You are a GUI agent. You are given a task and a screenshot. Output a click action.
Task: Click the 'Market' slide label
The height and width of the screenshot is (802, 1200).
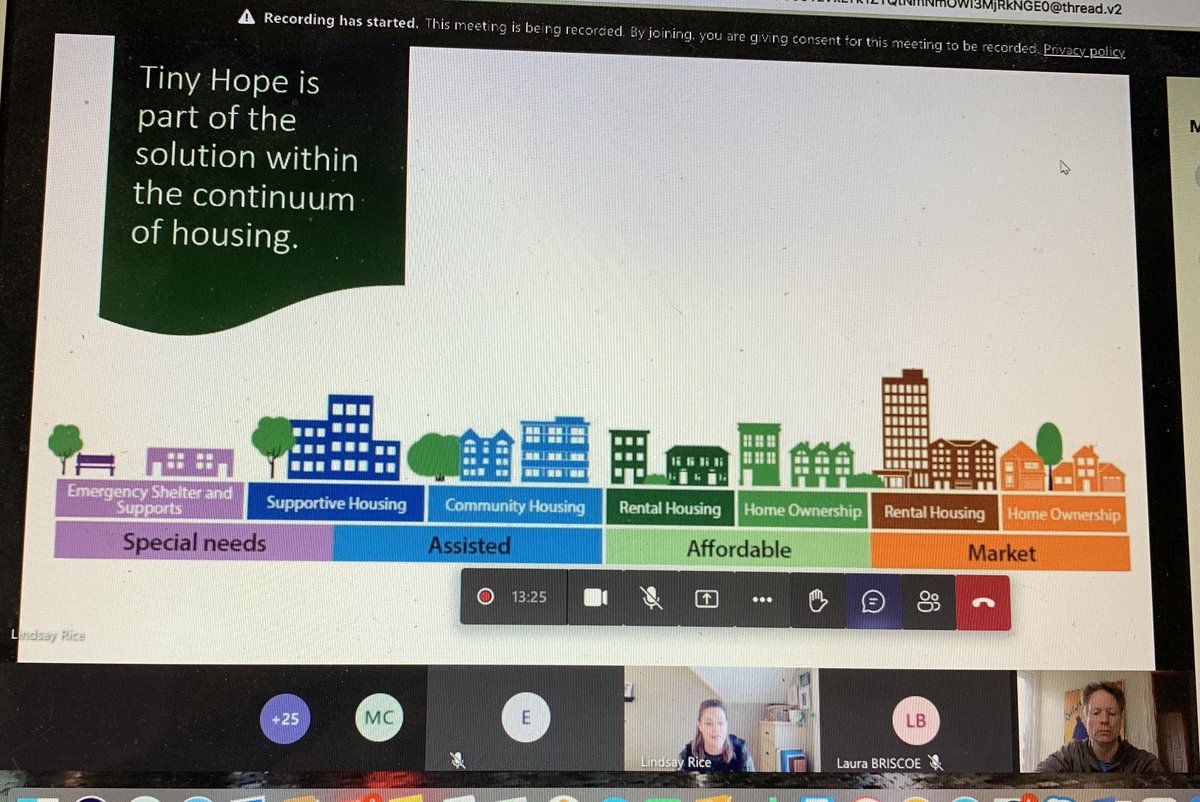[1001, 552]
